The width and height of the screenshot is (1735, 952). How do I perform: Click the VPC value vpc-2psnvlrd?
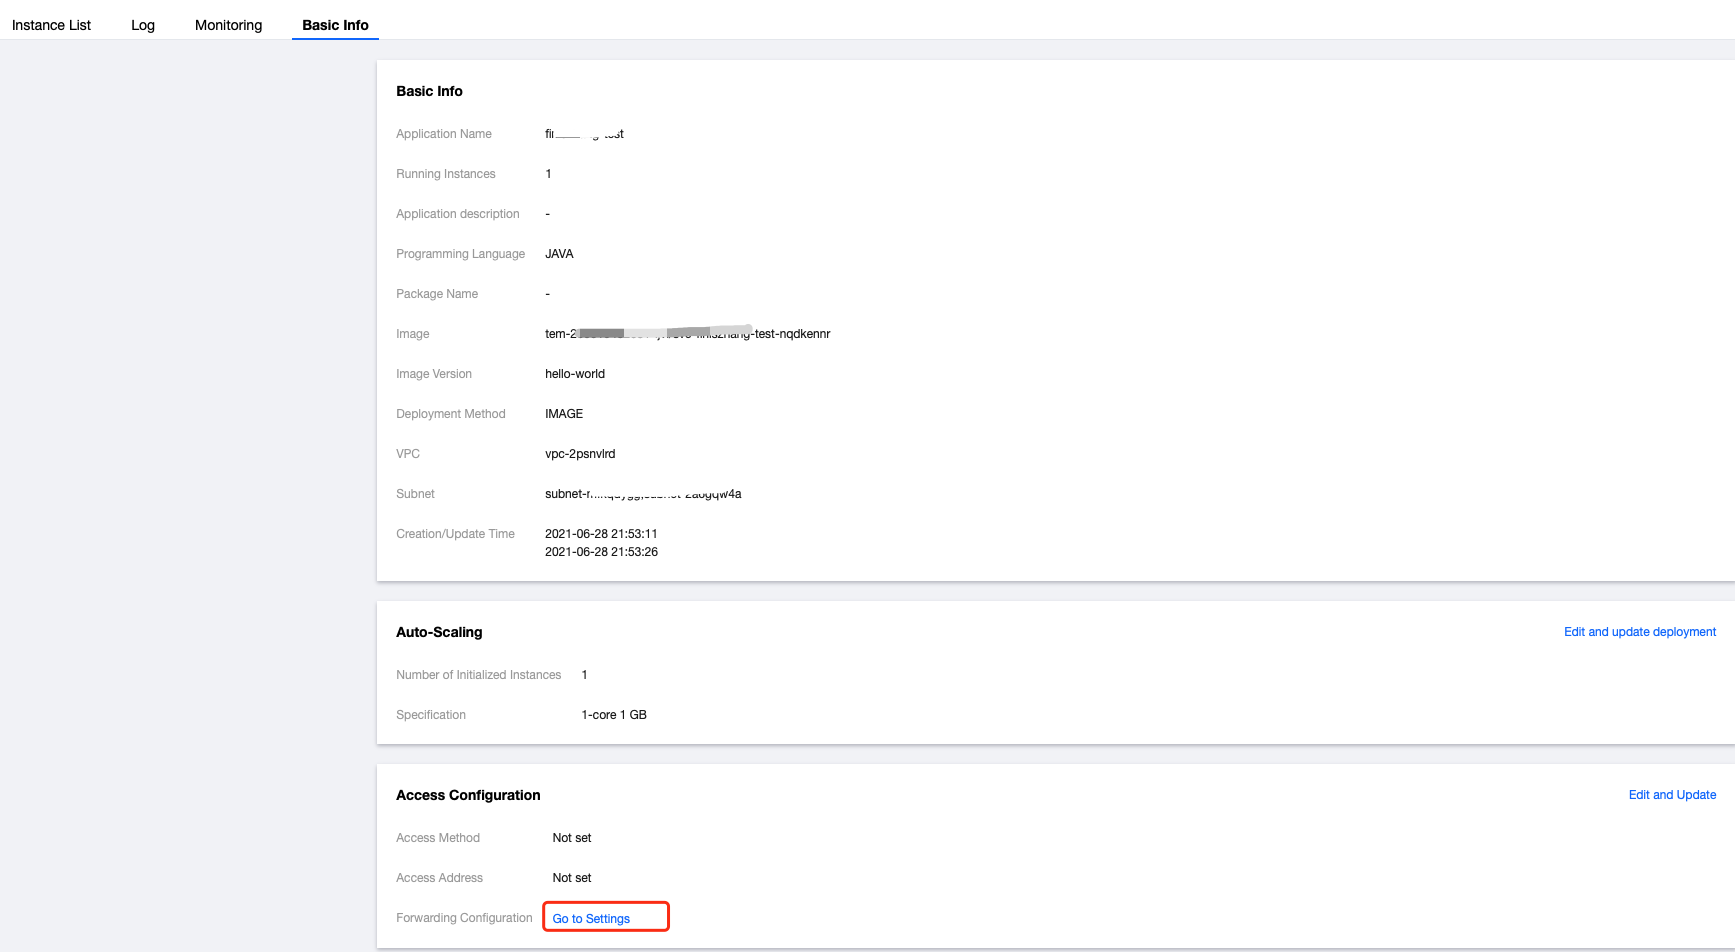580,454
